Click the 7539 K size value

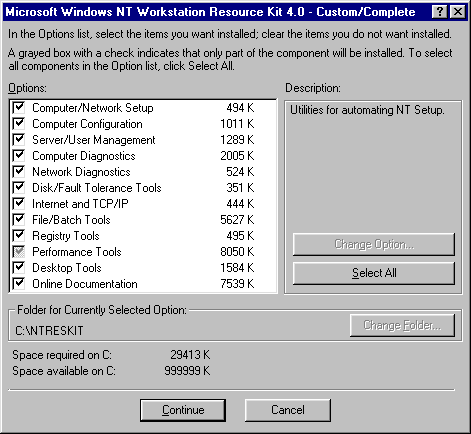pyautogui.click(x=237, y=284)
